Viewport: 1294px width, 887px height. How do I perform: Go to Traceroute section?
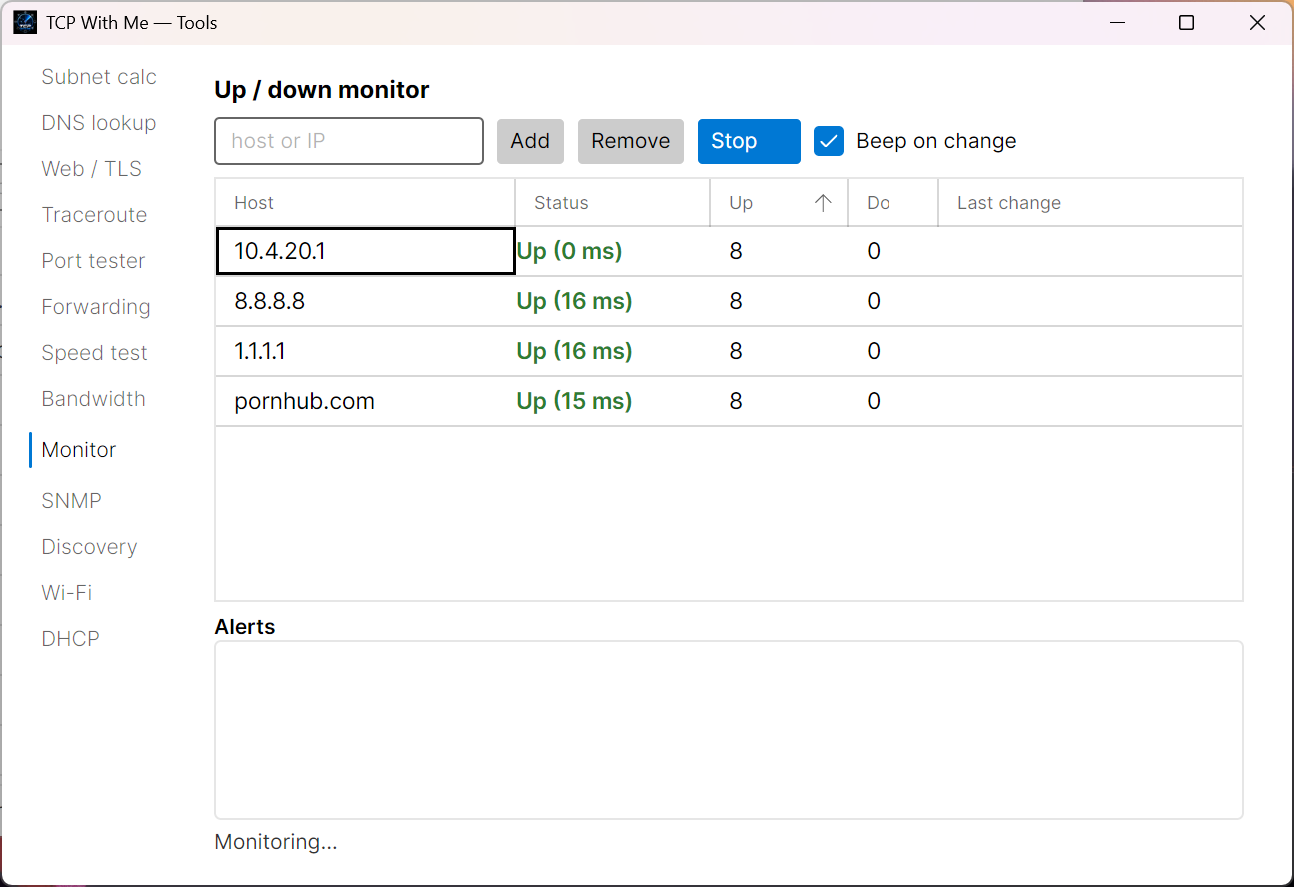94,215
